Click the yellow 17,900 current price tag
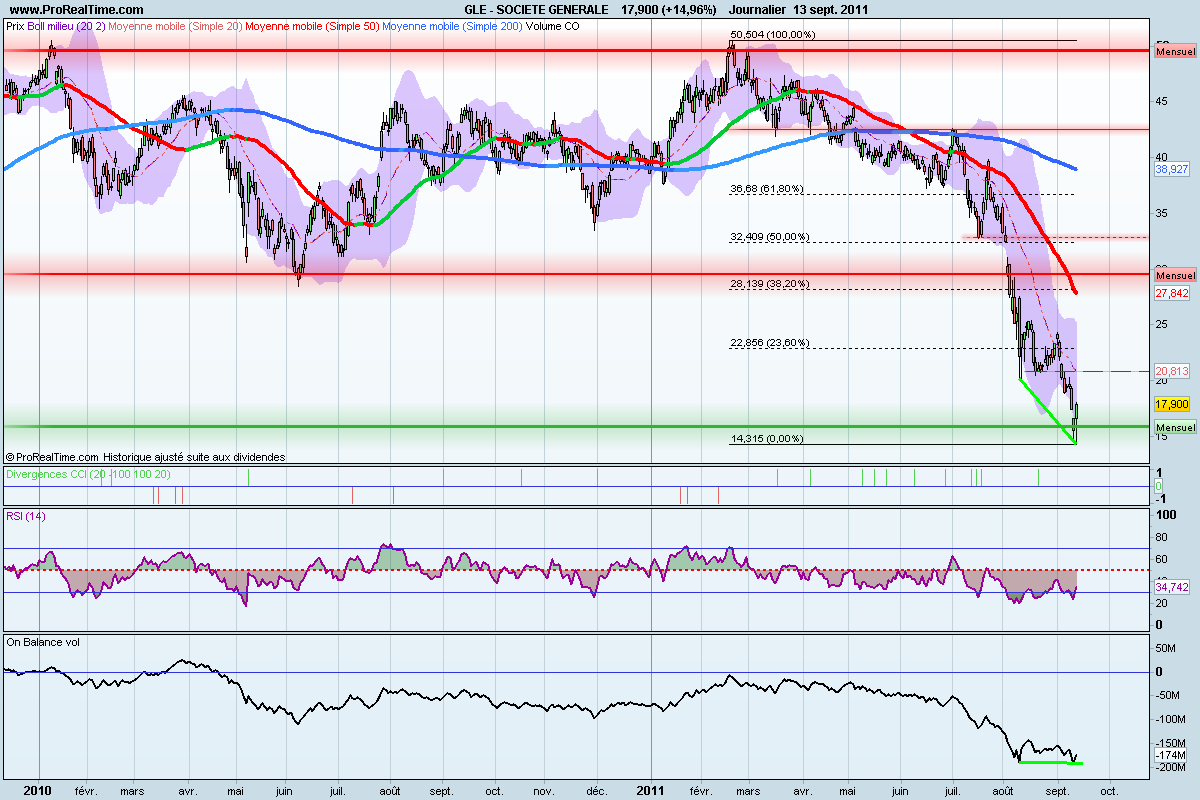Image resolution: width=1200 pixels, height=800 pixels. 1172,404
